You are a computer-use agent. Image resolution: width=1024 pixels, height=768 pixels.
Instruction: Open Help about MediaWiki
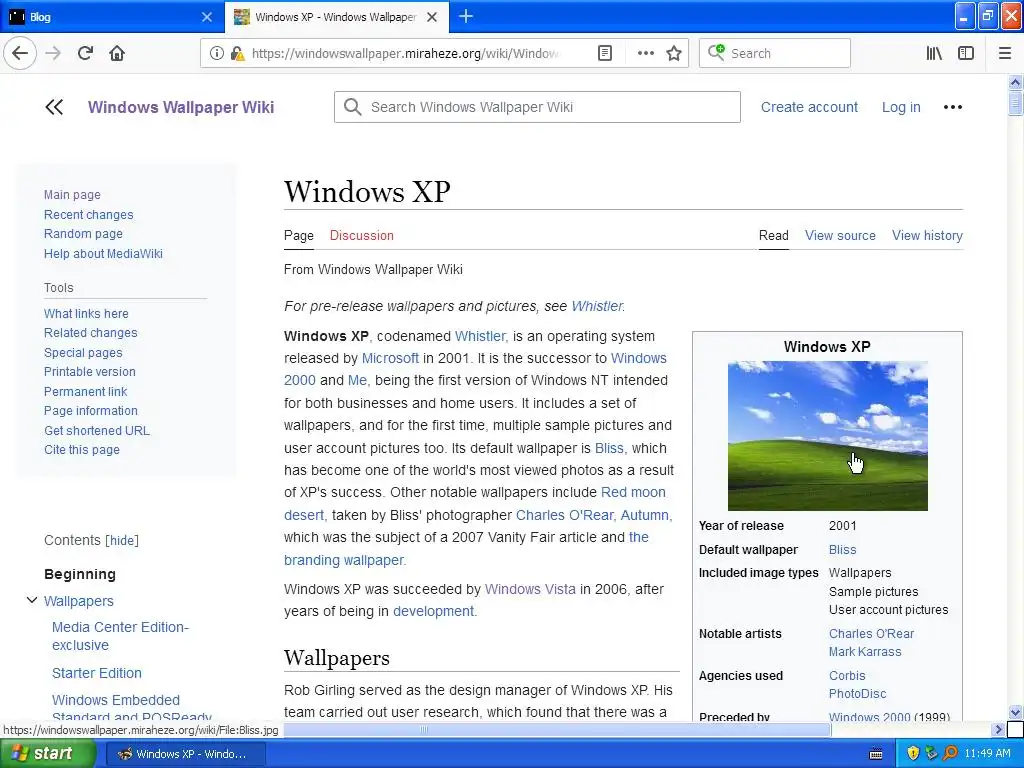(x=103, y=253)
